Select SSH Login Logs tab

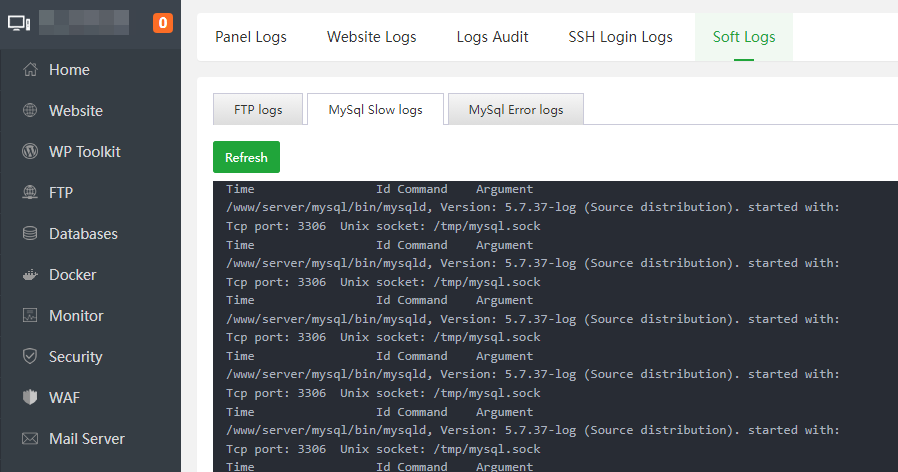[620, 37]
